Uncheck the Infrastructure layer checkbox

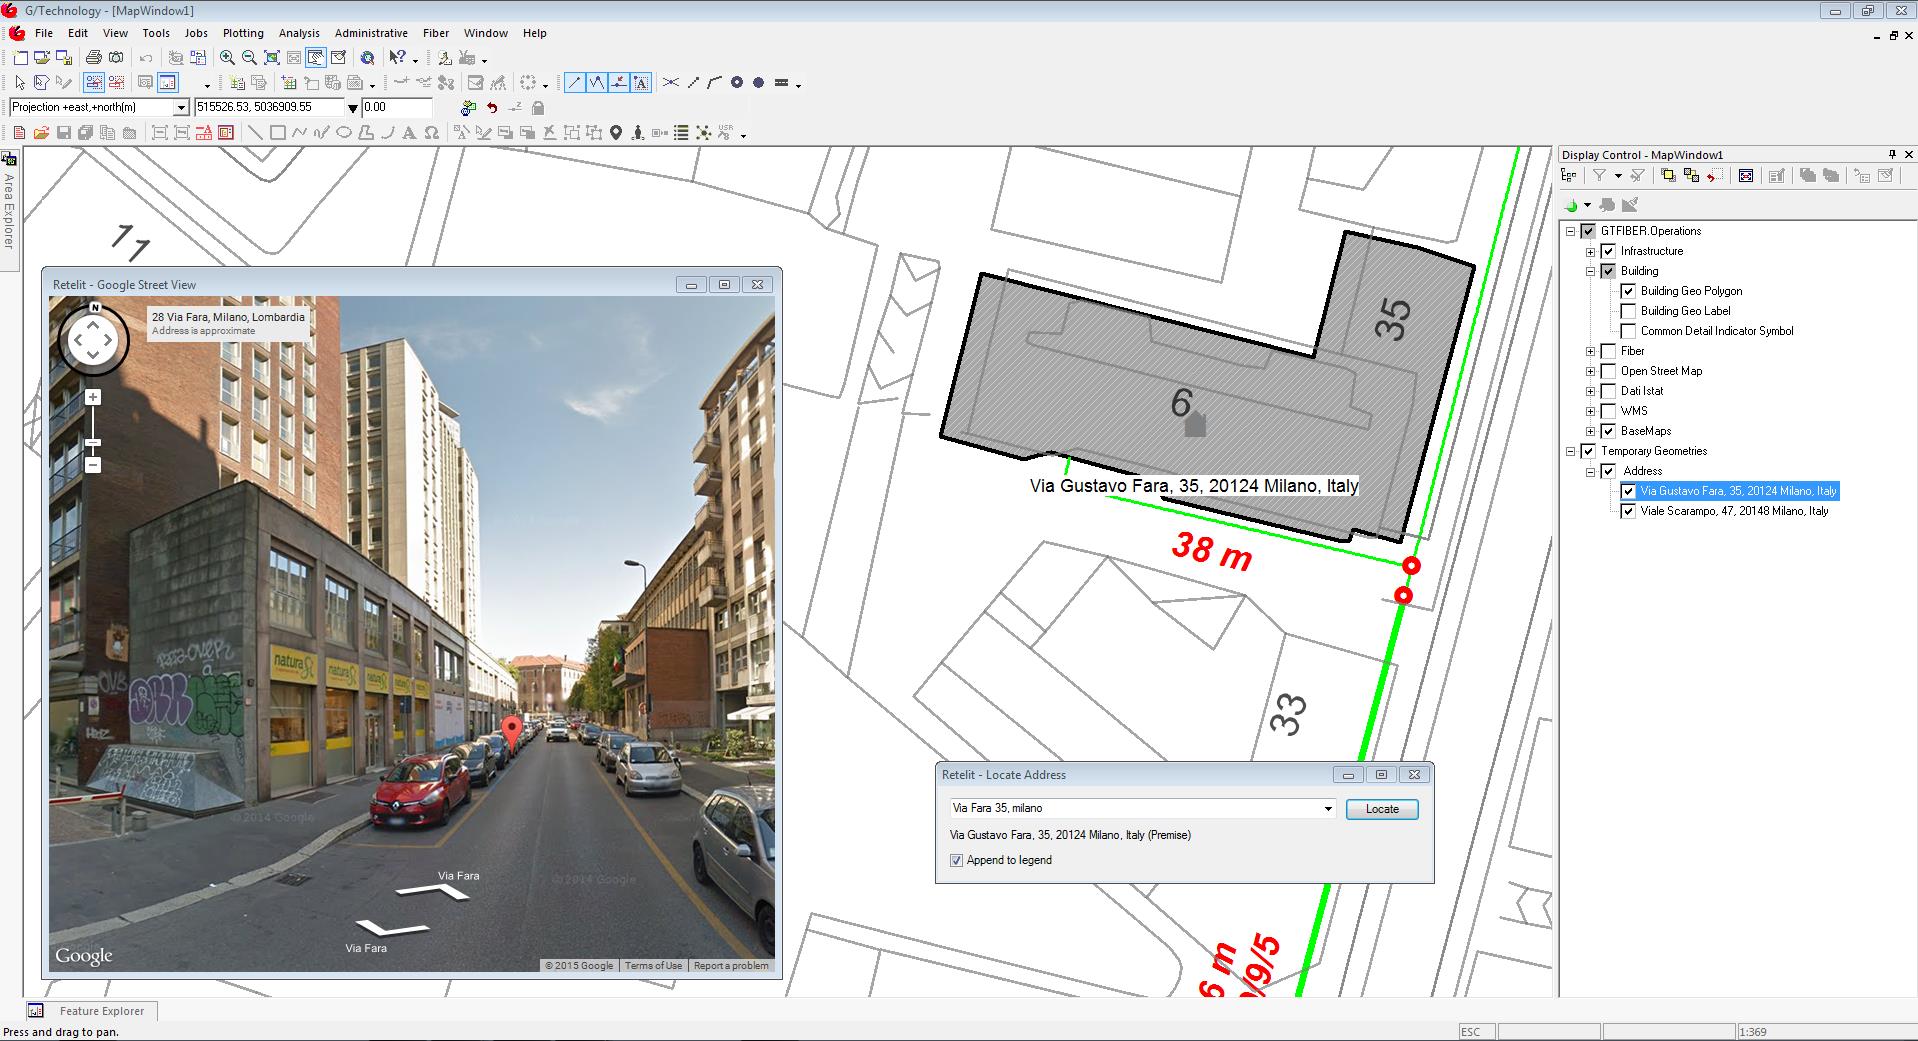pos(1608,251)
